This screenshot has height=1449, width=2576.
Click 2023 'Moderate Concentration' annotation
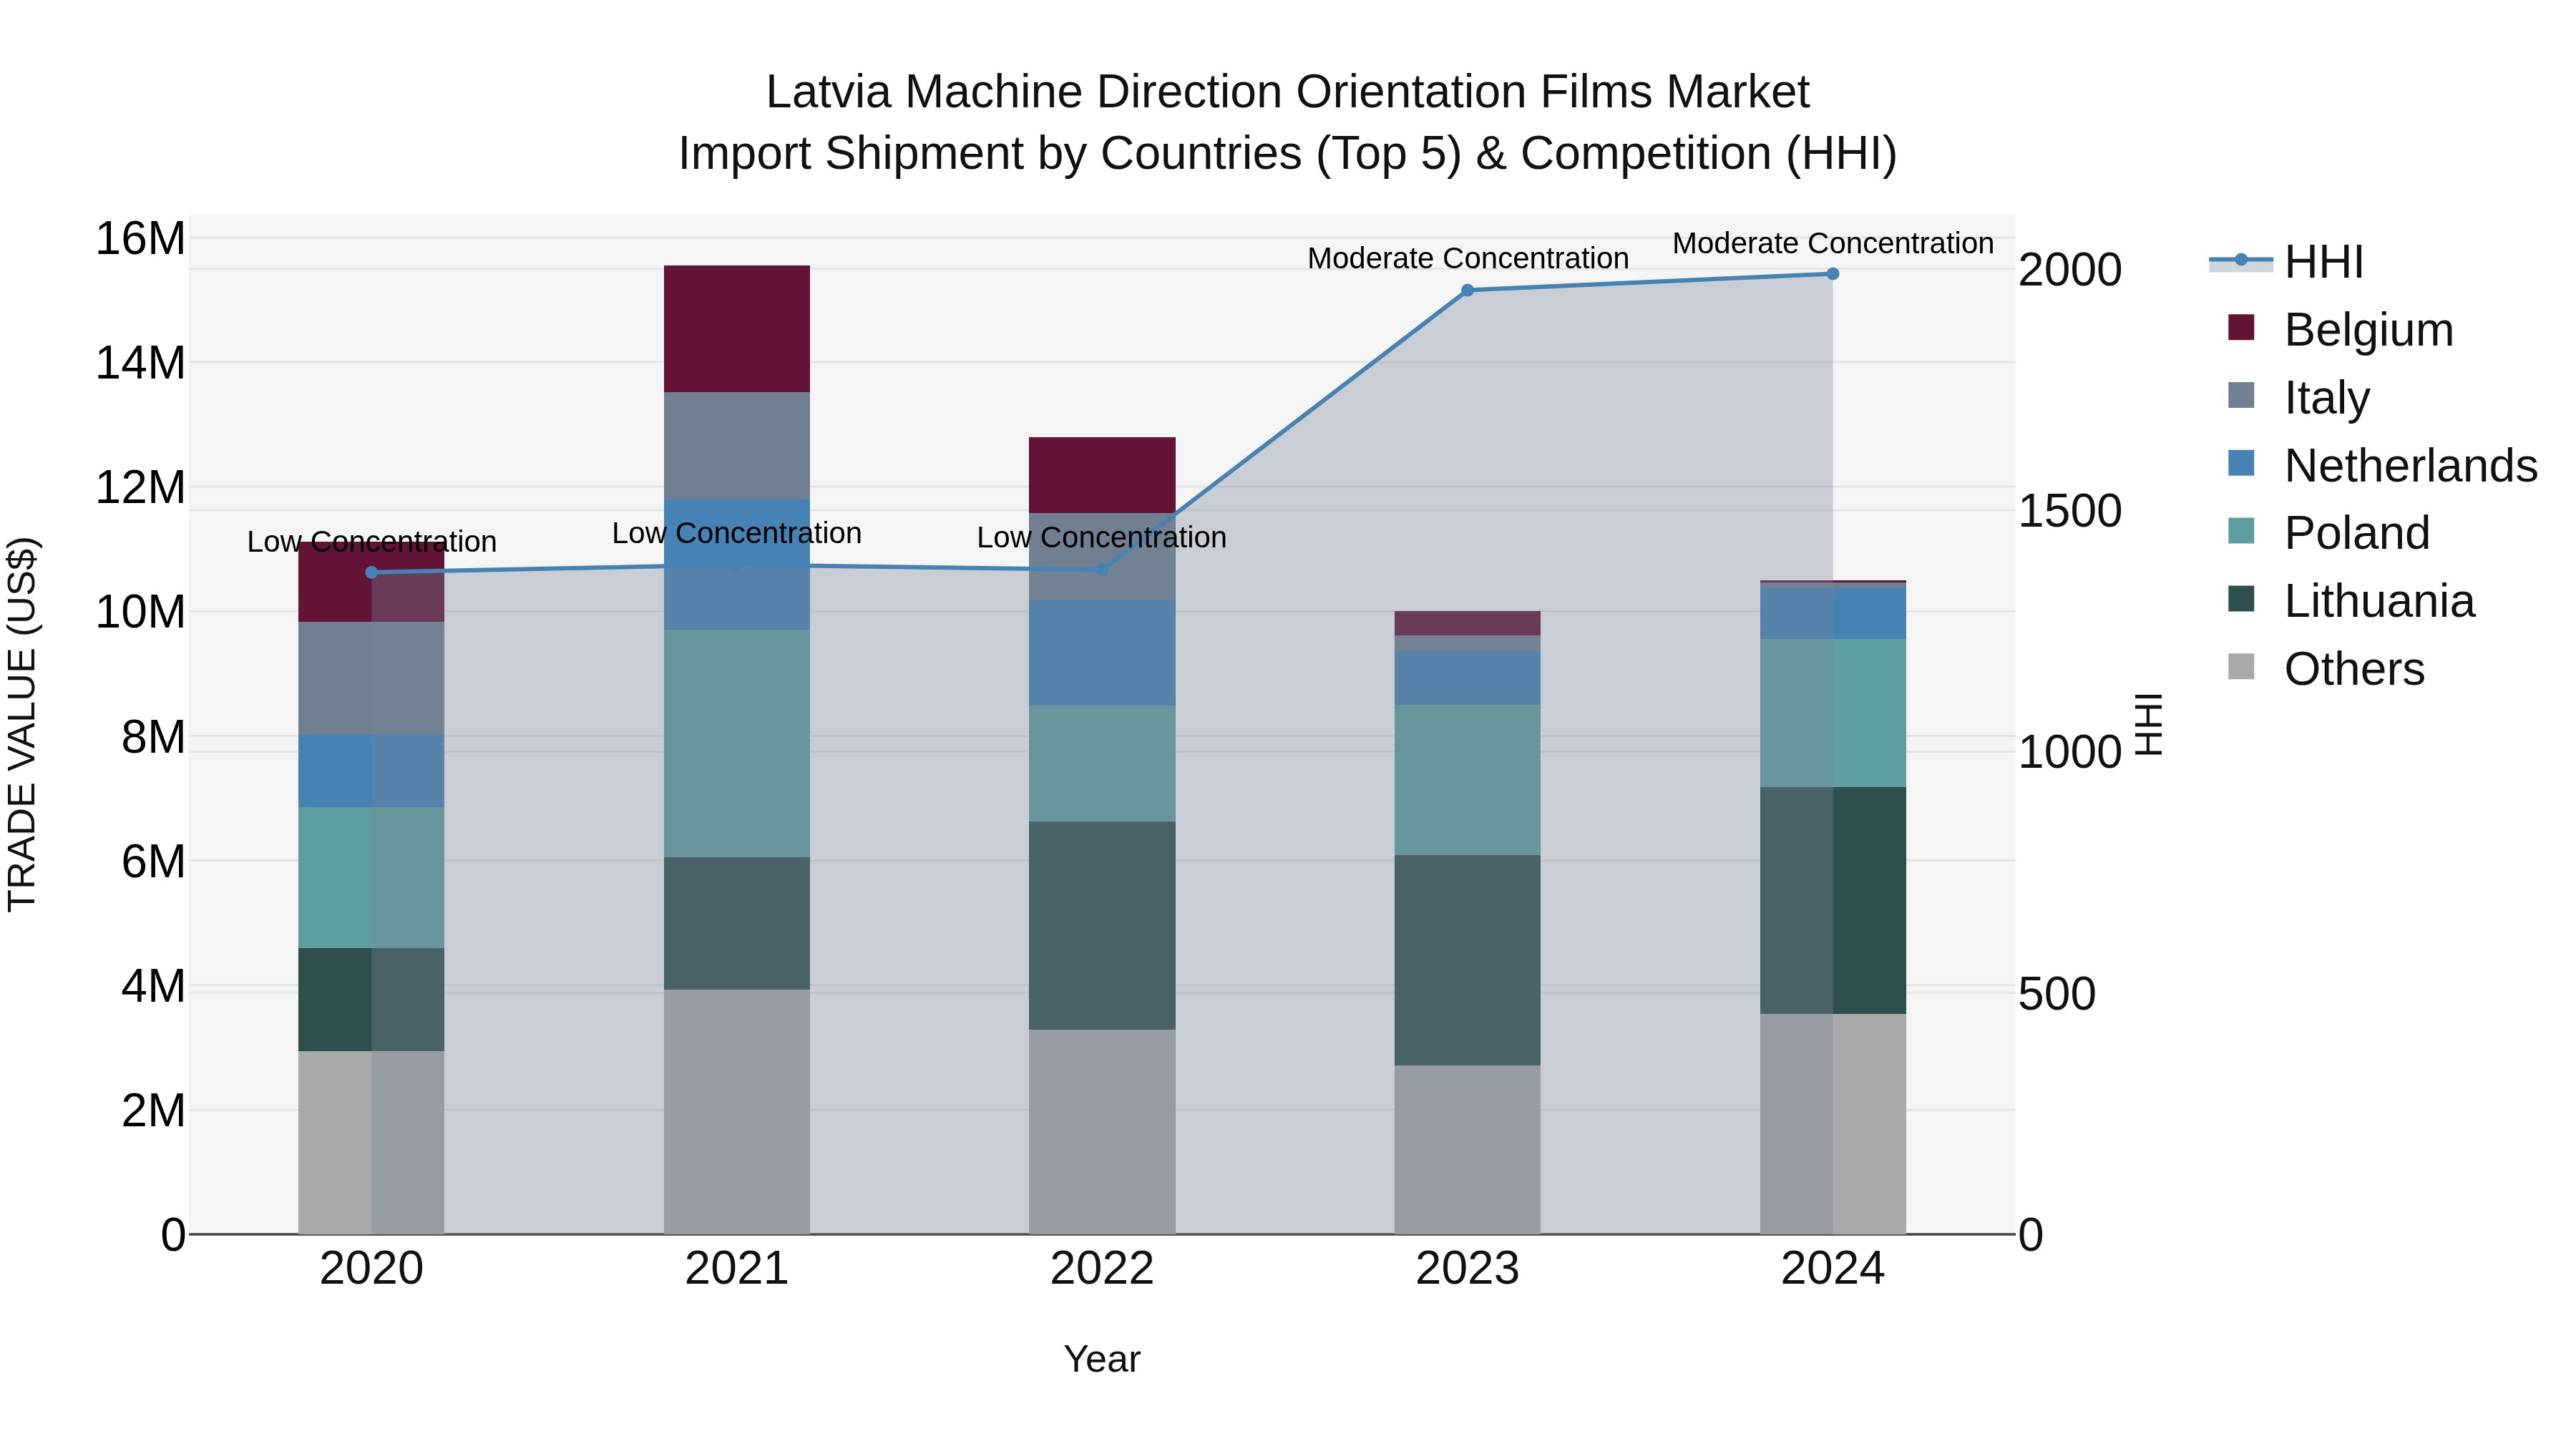pyautogui.click(x=1467, y=258)
